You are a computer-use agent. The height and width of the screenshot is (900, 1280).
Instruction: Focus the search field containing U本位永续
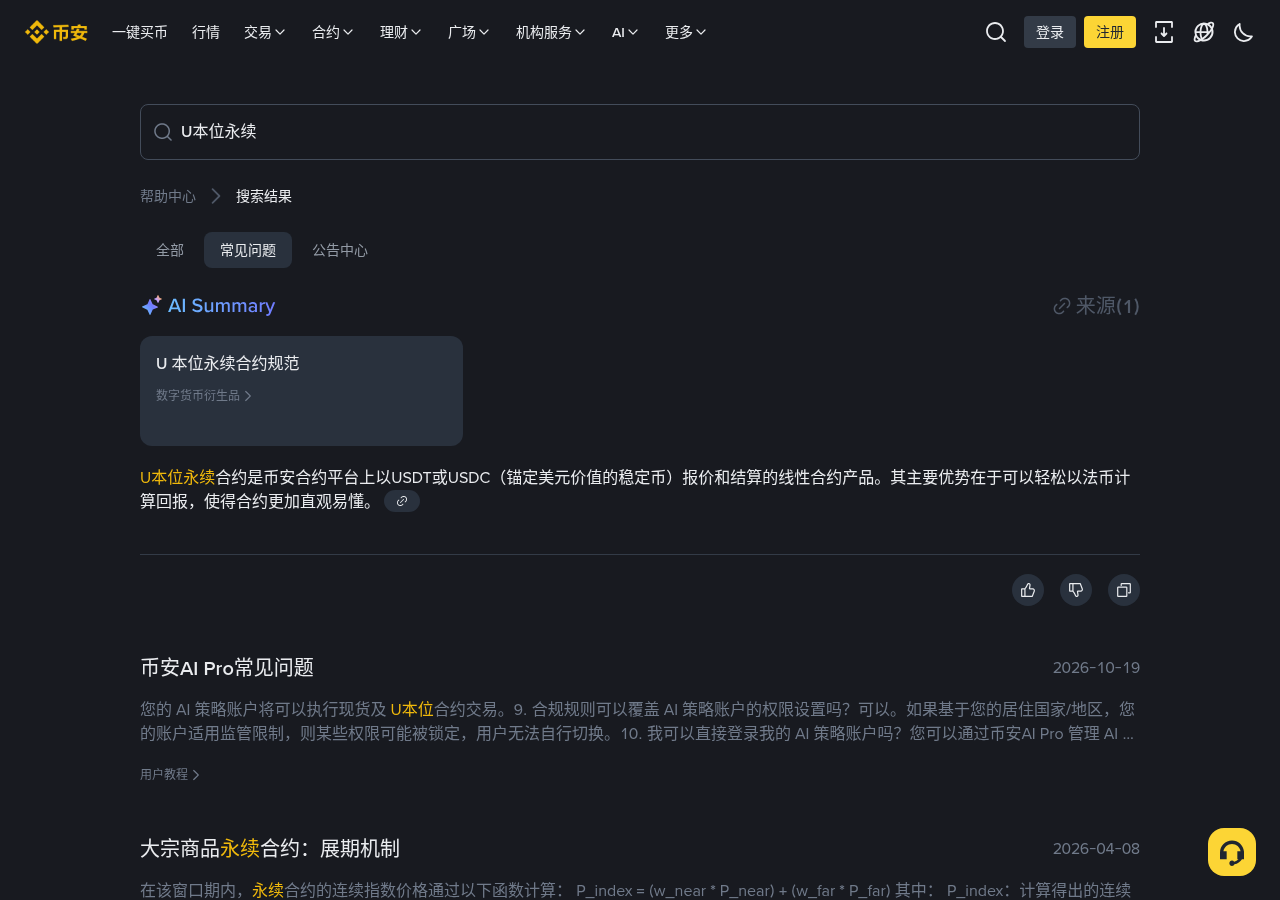640,132
